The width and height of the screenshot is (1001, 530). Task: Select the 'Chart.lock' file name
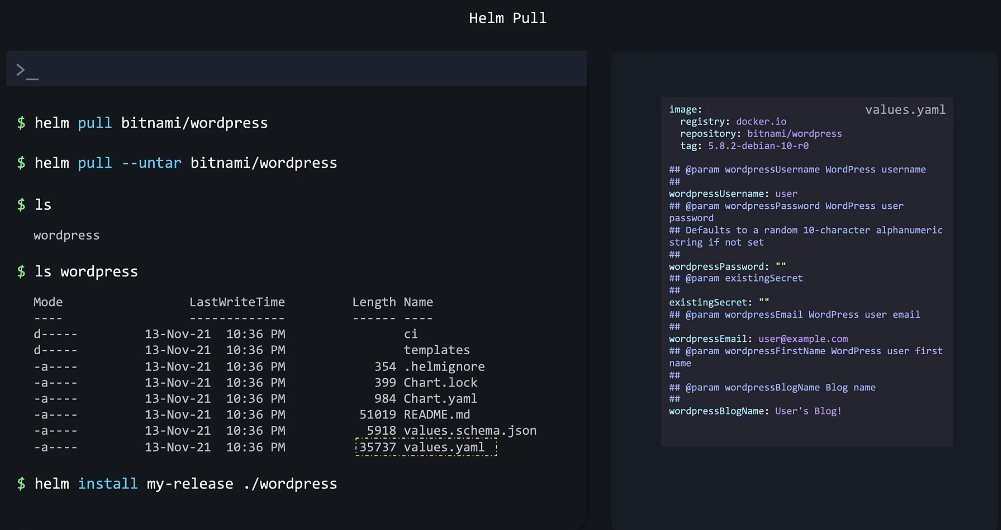click(440, 382)
